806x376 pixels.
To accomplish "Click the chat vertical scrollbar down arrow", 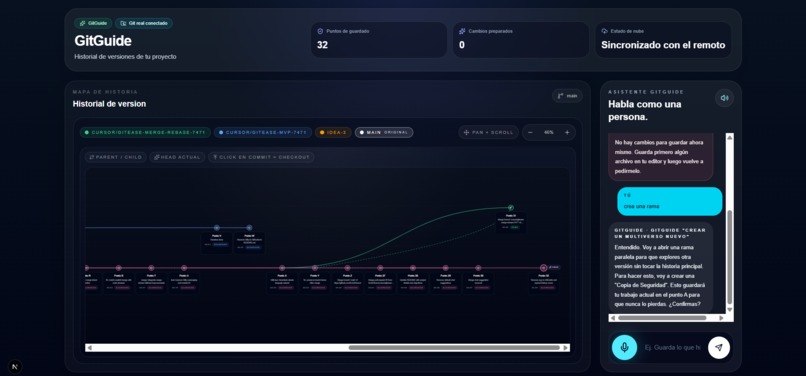I will coord(729,310).
